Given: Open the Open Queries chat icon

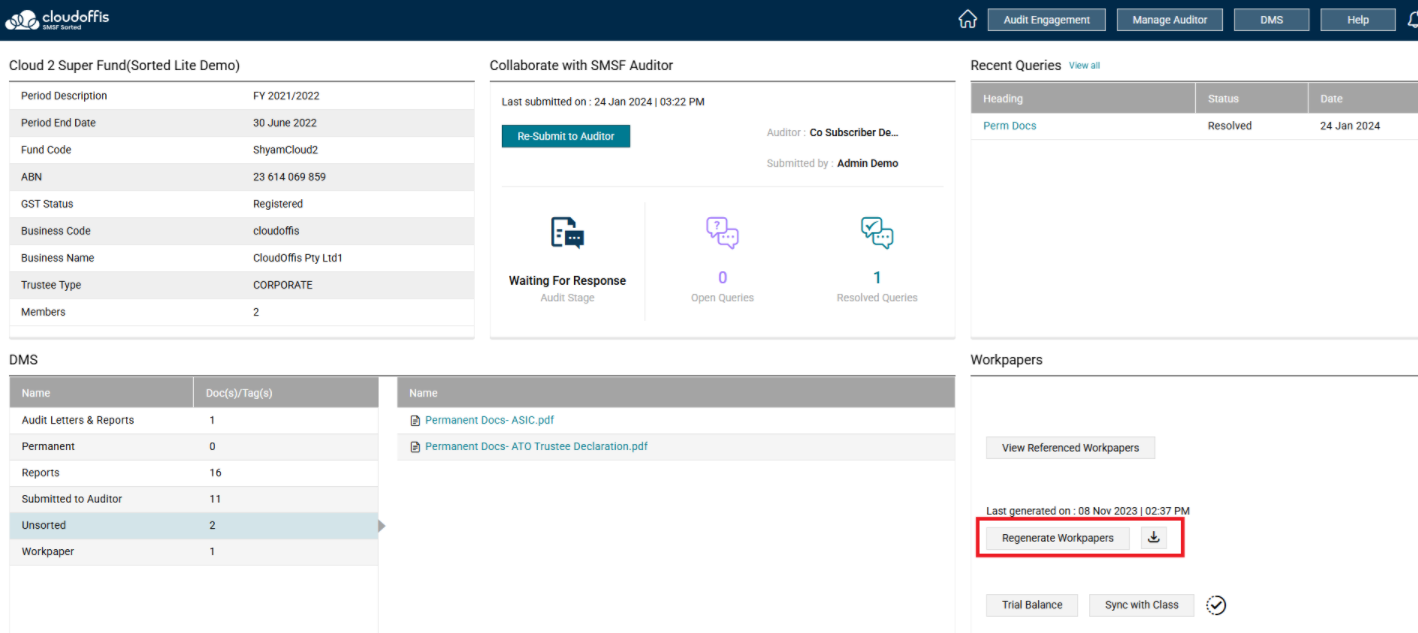Looking at the screenshot, I should (x=722, y=232).
